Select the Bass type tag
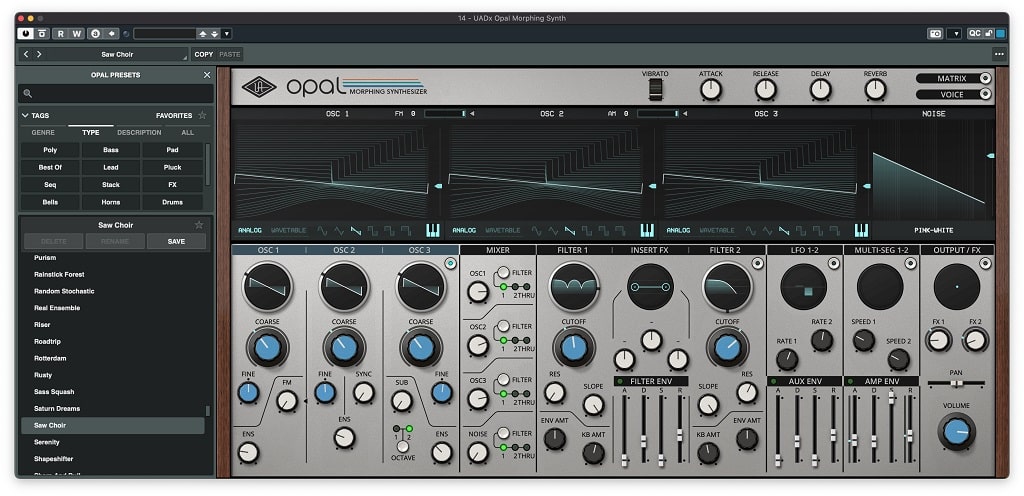 click(111, 150)
